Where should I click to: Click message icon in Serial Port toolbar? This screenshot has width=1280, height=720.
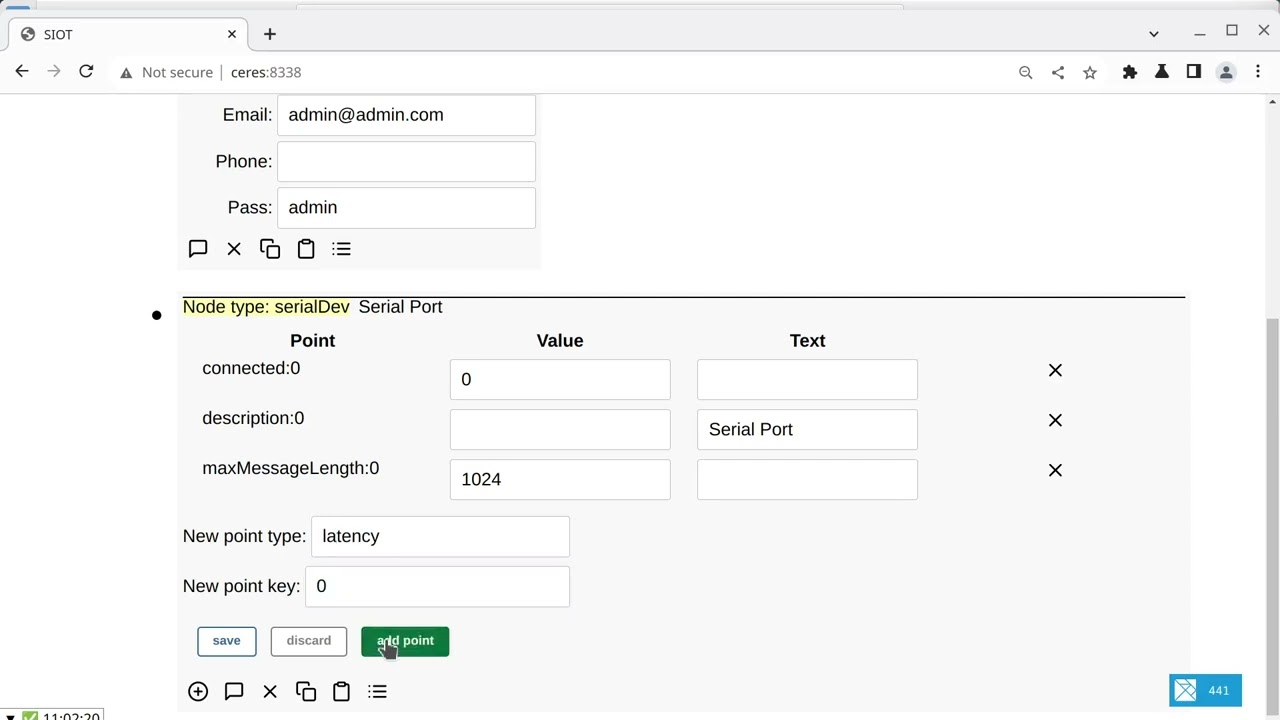click(x=234, y=691)
